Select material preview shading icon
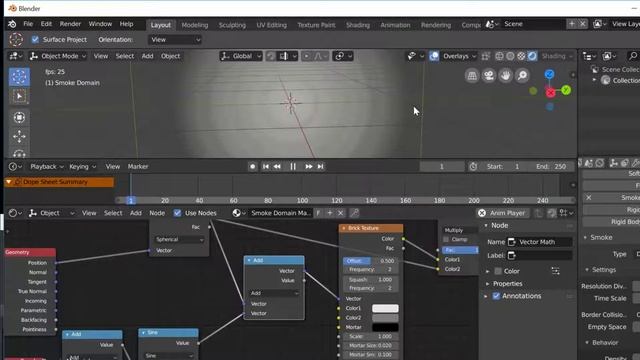Viewport: 640px width, 360px height. point(521,56)
